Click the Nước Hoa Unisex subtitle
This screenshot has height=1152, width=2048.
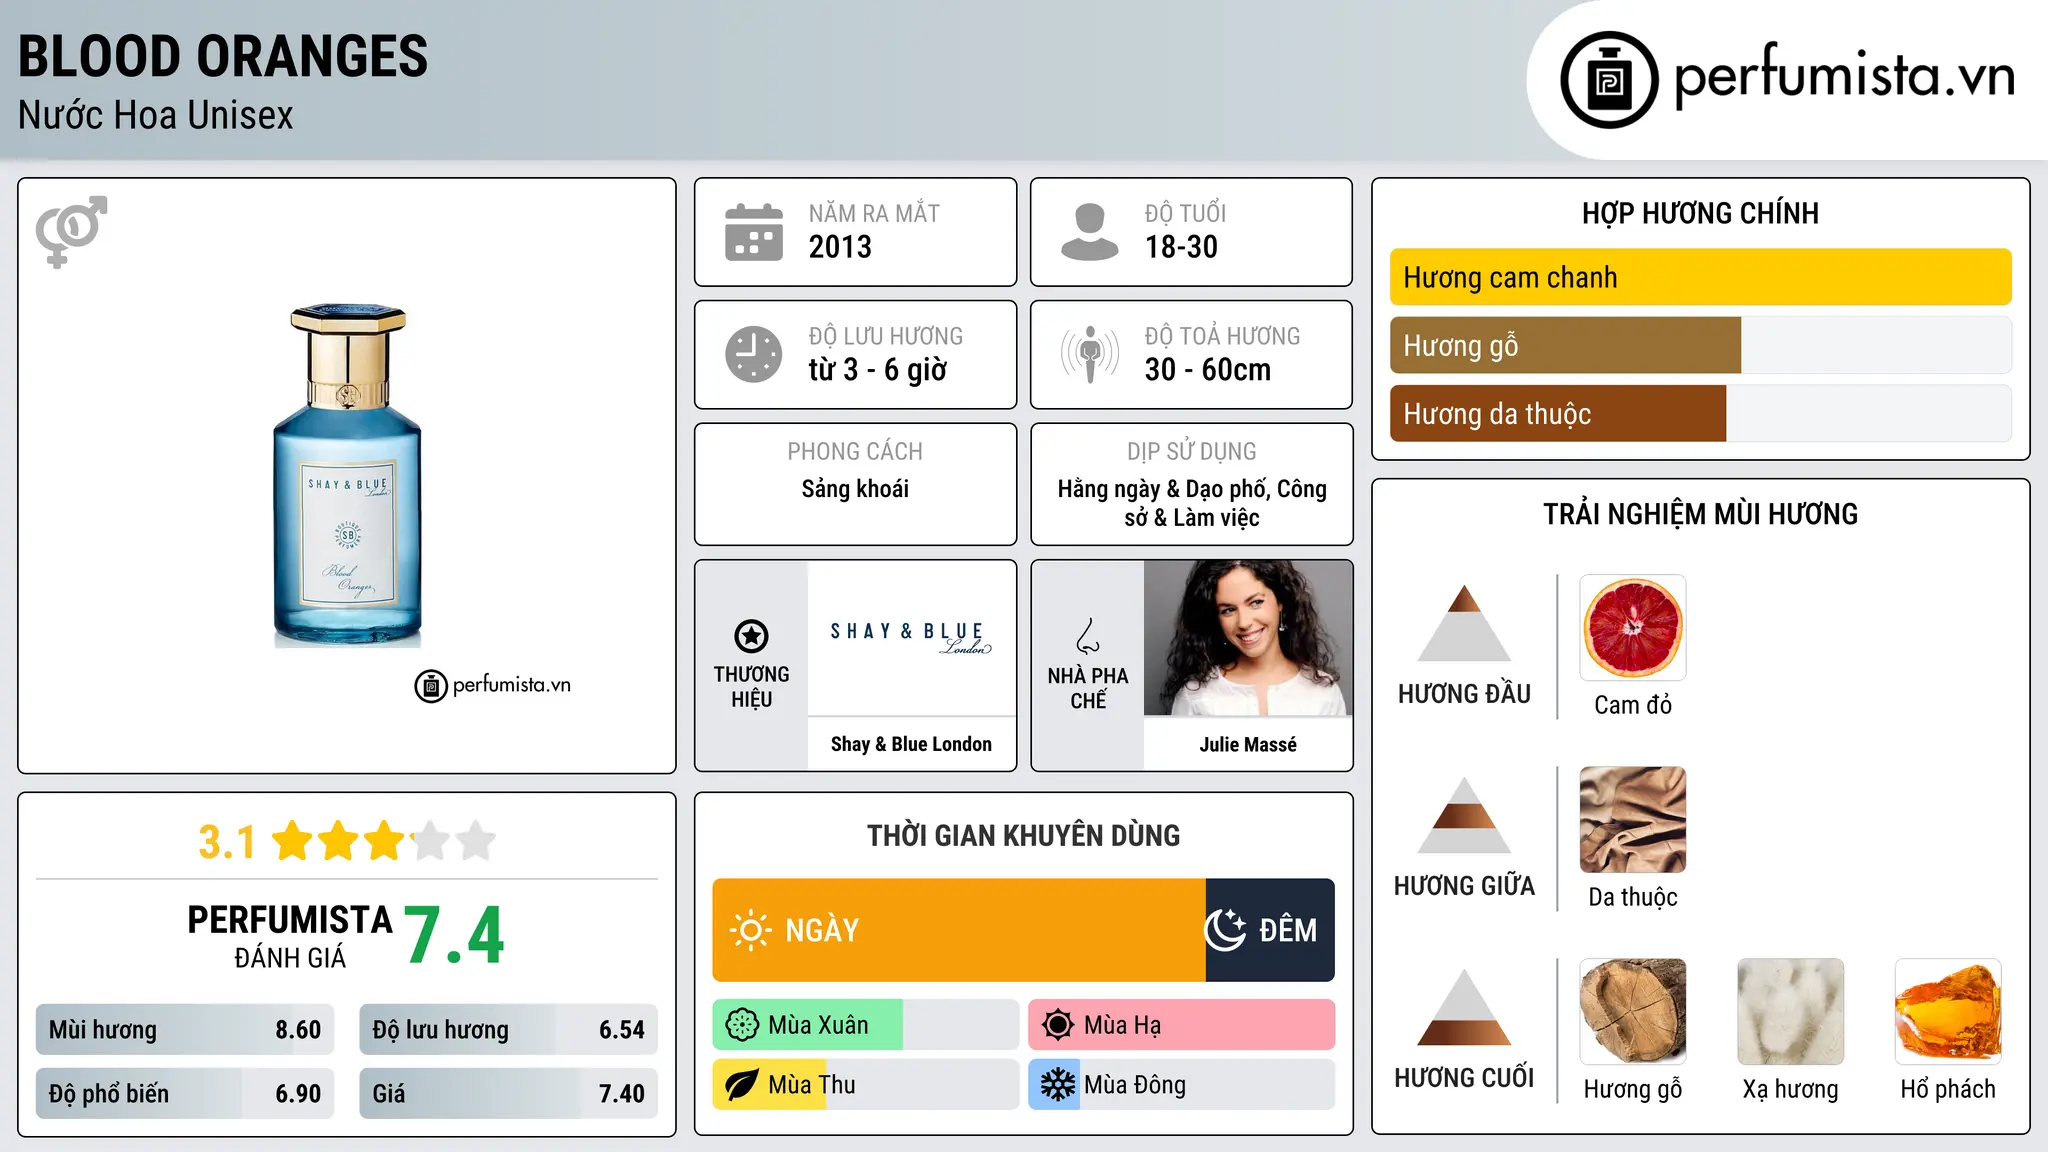click(x=156, y=116)
